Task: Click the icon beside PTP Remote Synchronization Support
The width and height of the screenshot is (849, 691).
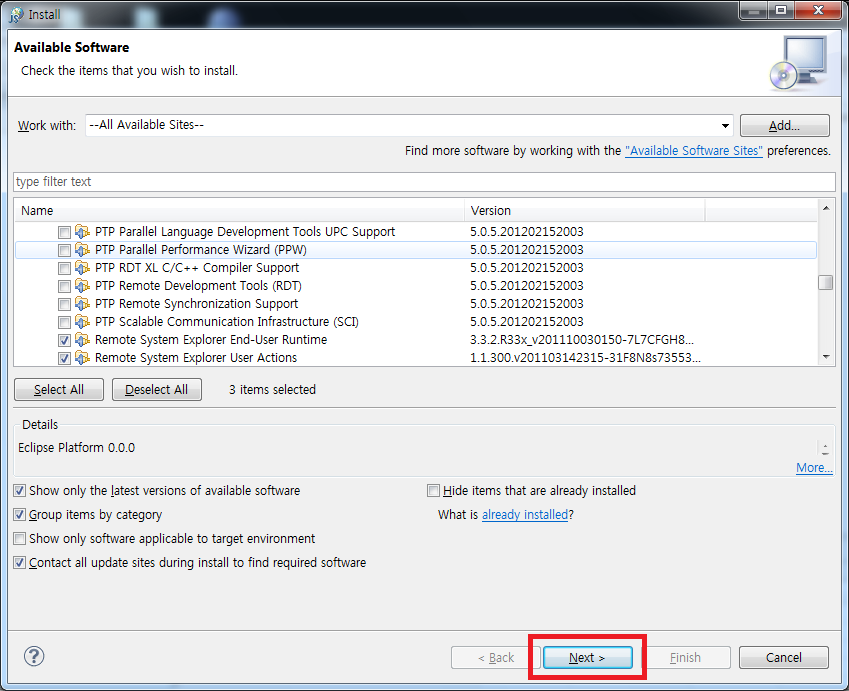Action: pos(82,304)
